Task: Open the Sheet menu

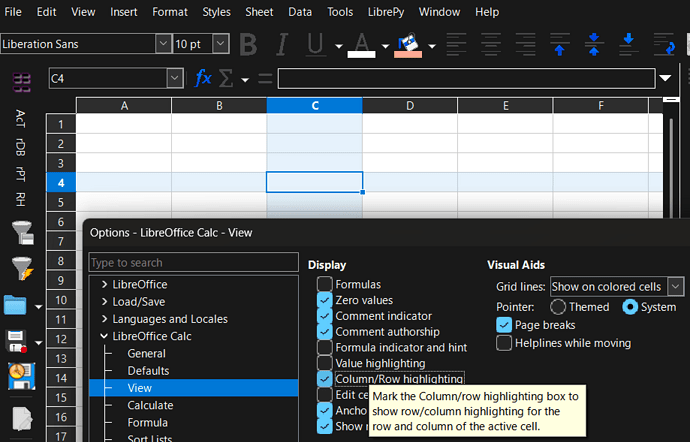Action: pyautogui.click(x=259, y=12)
